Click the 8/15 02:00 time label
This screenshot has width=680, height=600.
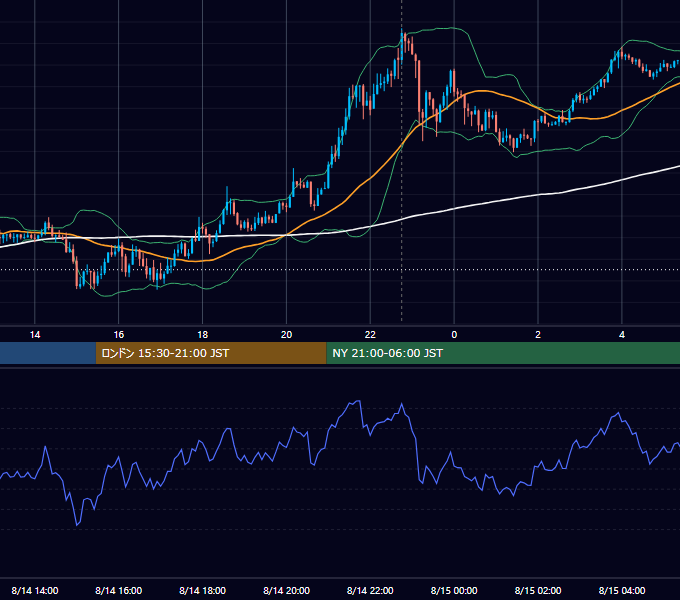(538, 590)
